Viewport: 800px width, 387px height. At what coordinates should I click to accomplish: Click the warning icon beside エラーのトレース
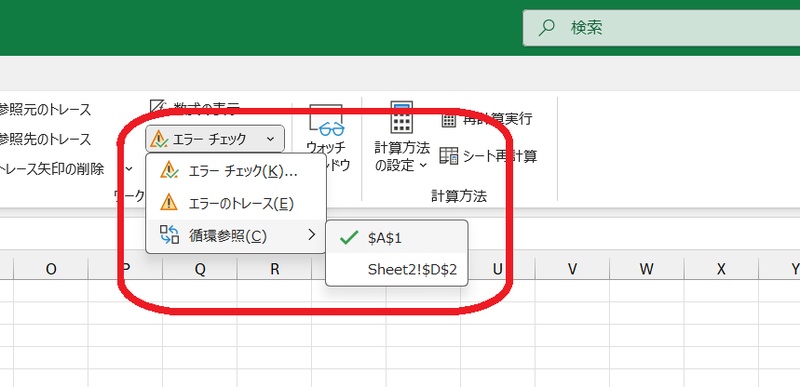pos(169,203)
